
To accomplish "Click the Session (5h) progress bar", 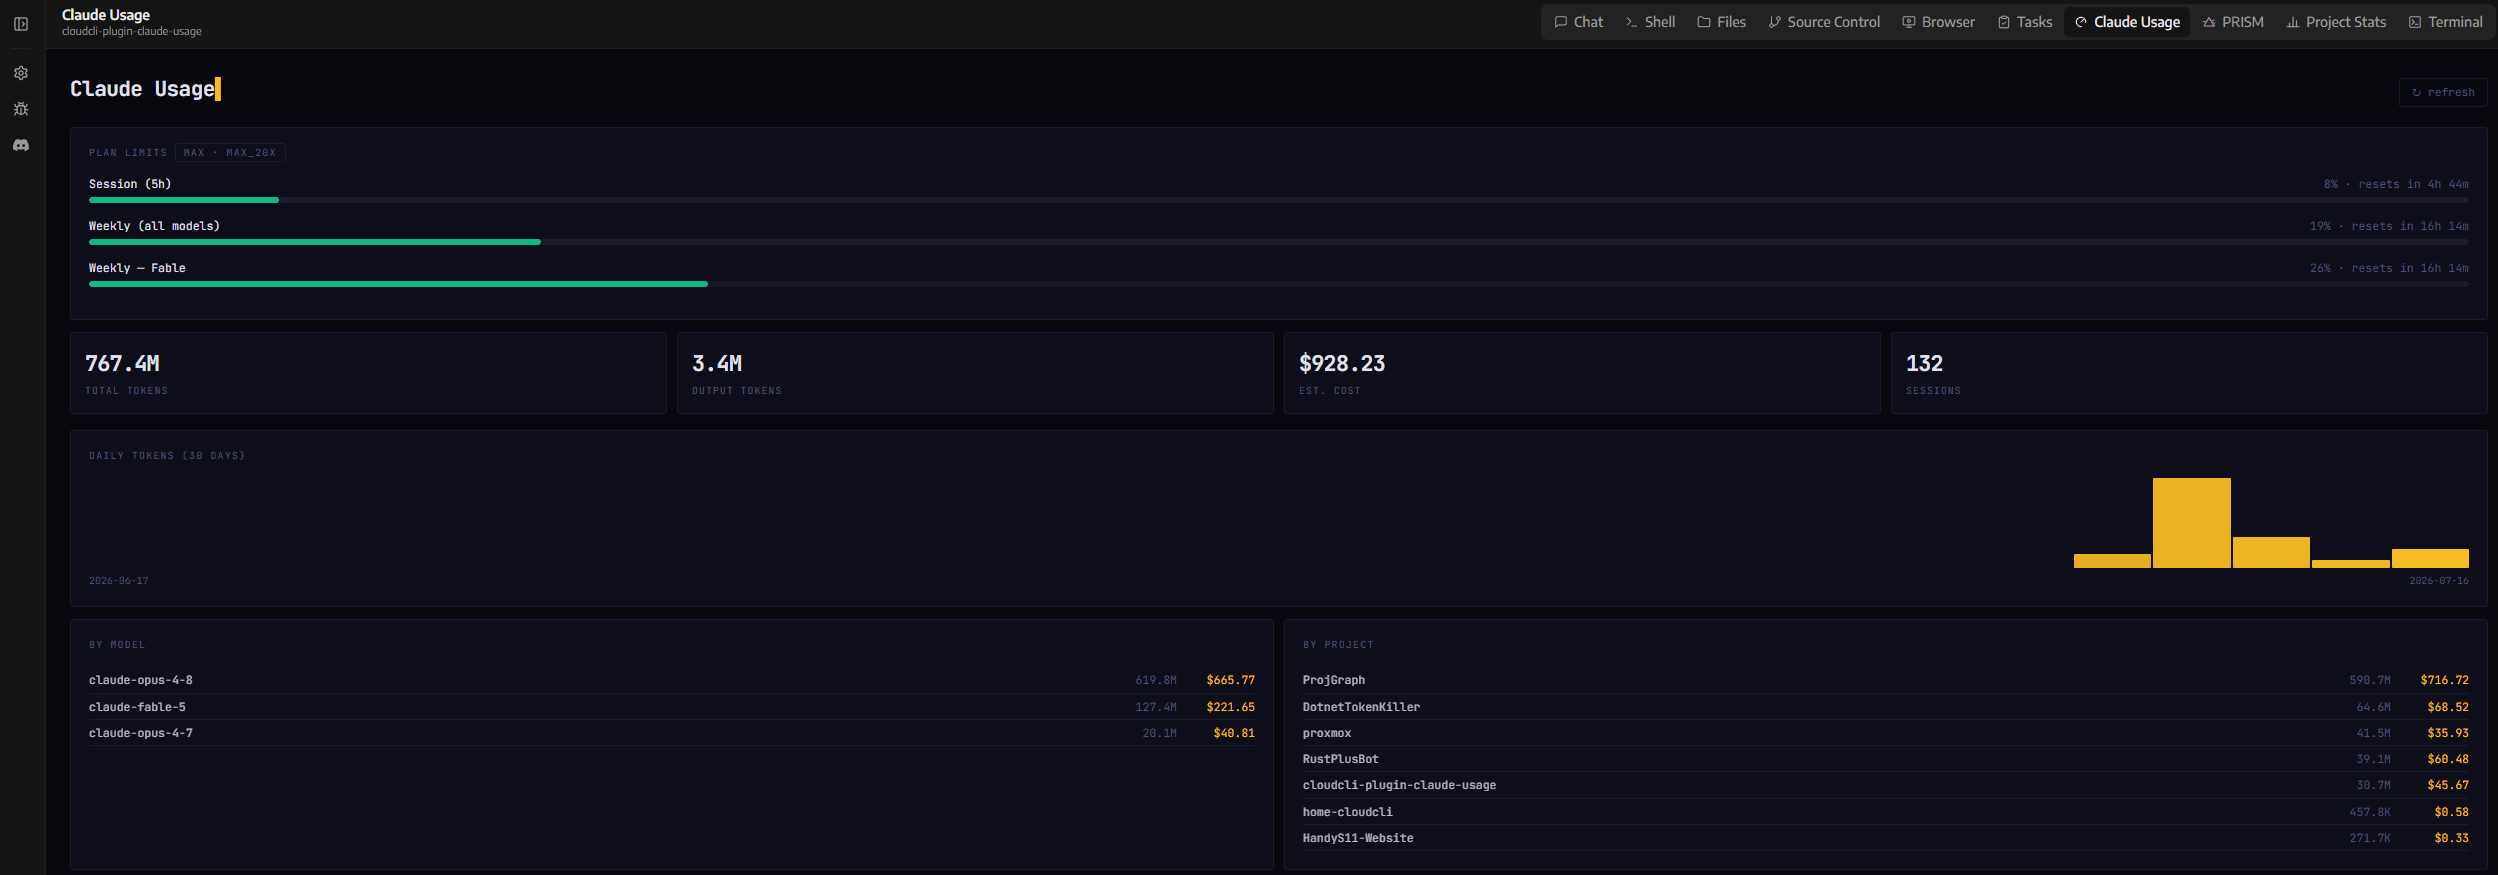I will (x=1278, y=200).
